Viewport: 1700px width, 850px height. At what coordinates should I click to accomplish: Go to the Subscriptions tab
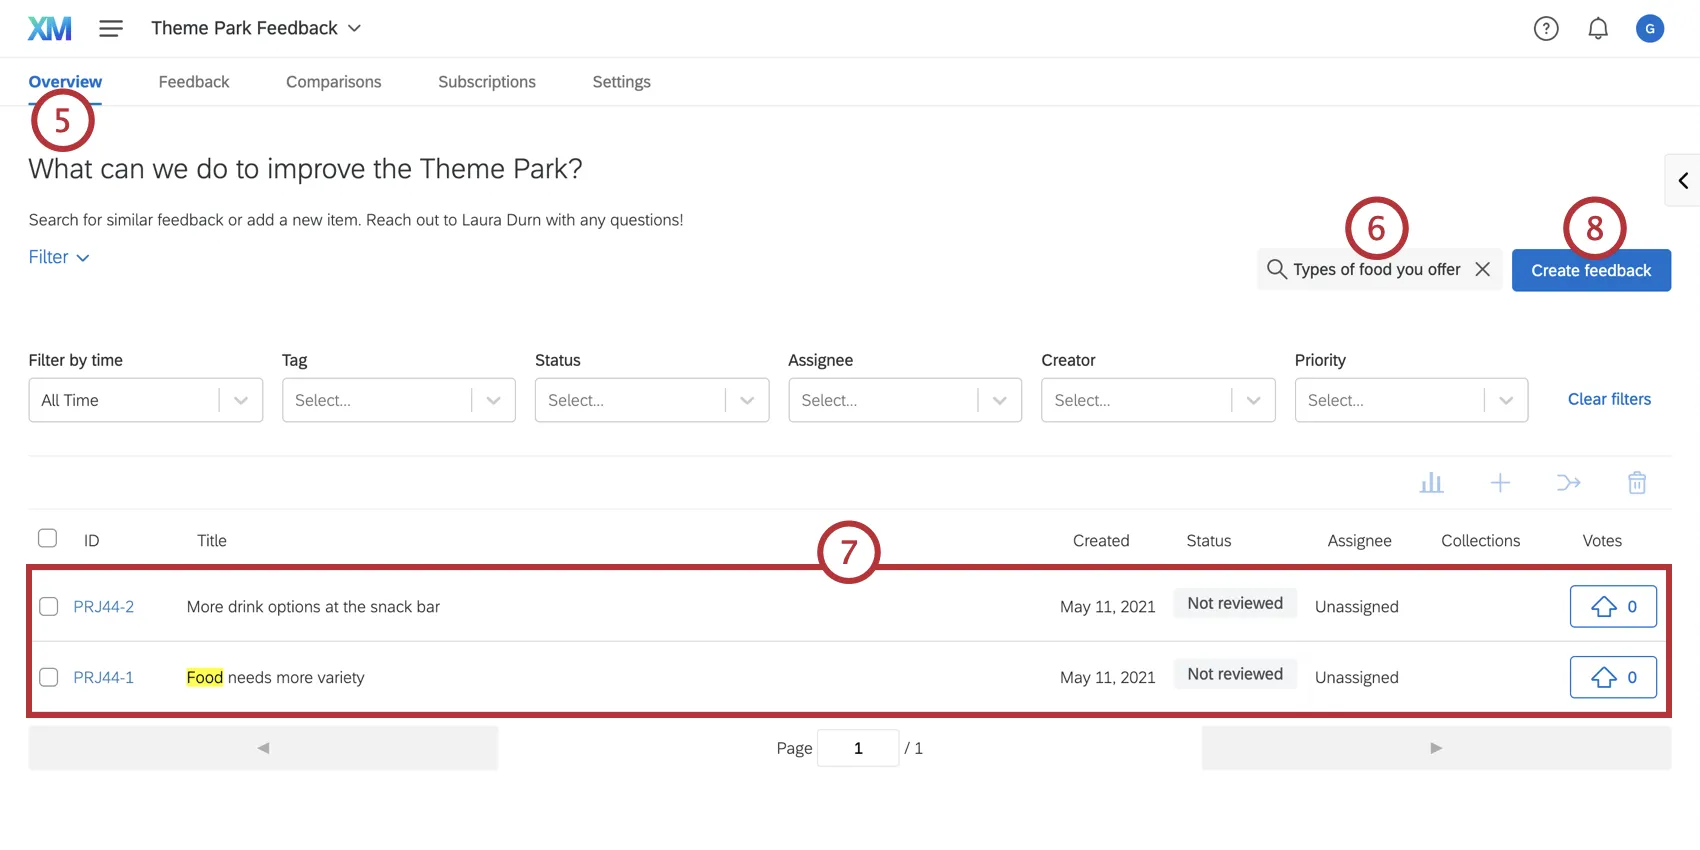point(486,82)
